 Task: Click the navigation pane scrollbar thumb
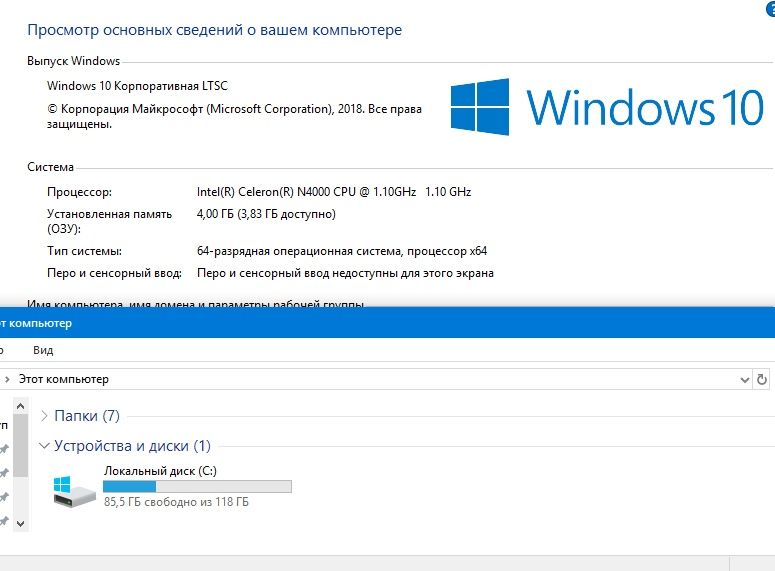point(20,446)
